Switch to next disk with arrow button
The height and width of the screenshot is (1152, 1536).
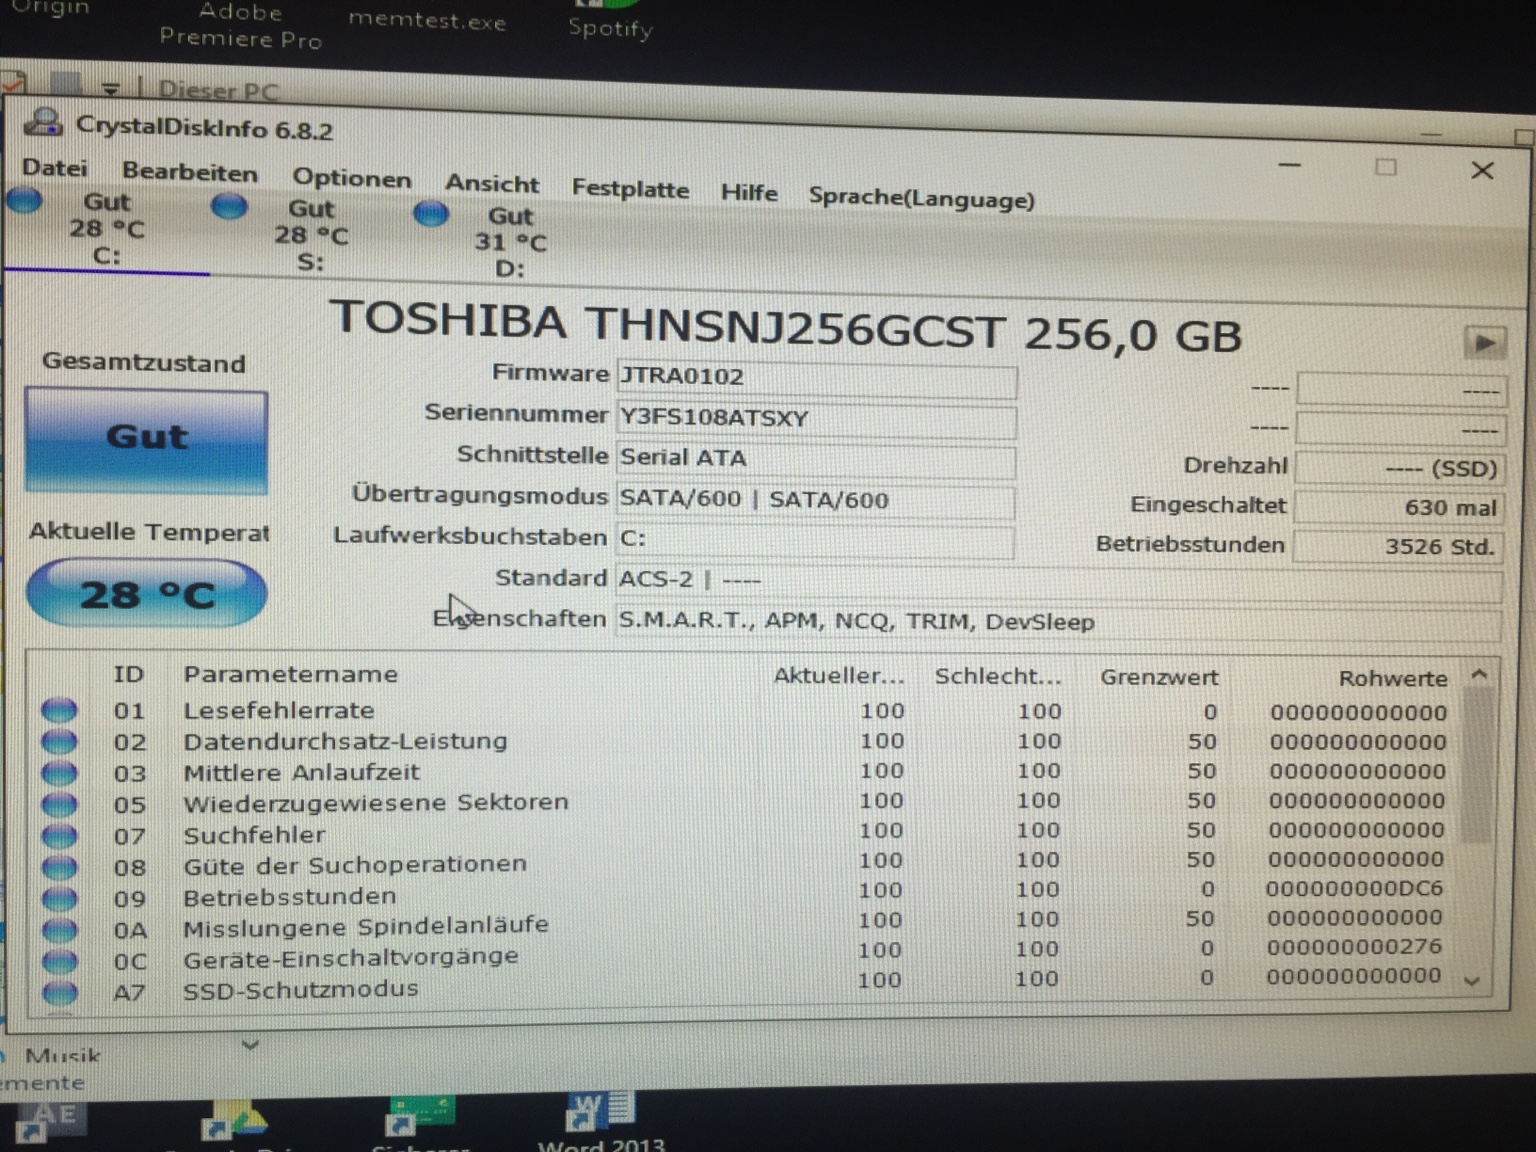(x=1485, y=343)
